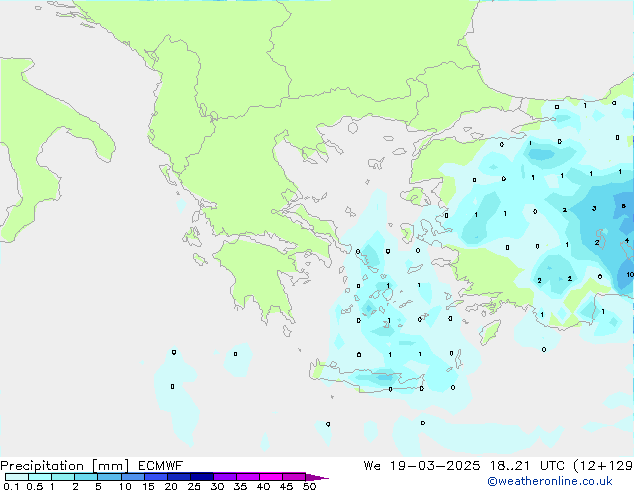Select the '(12+129' forecast offset text
The width and height of the screenshot is (634, 490).
pos(603,466)
